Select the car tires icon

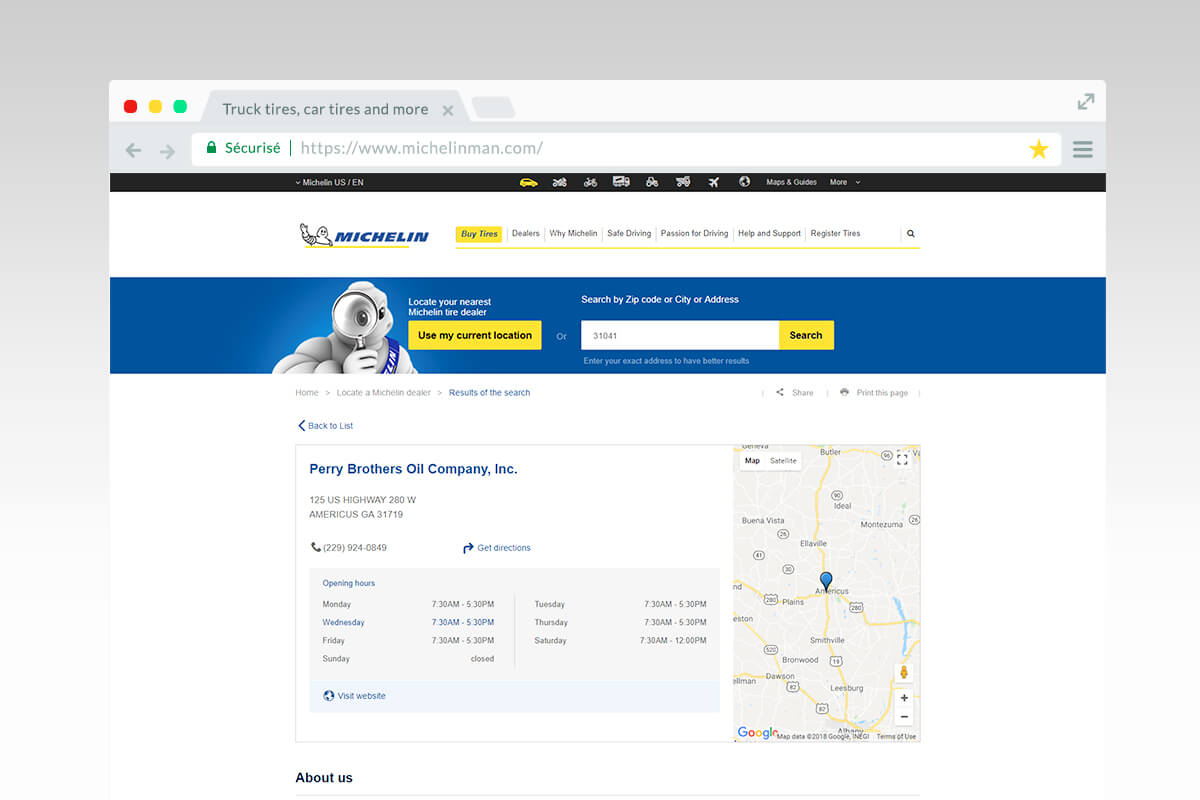pos(528,182)
